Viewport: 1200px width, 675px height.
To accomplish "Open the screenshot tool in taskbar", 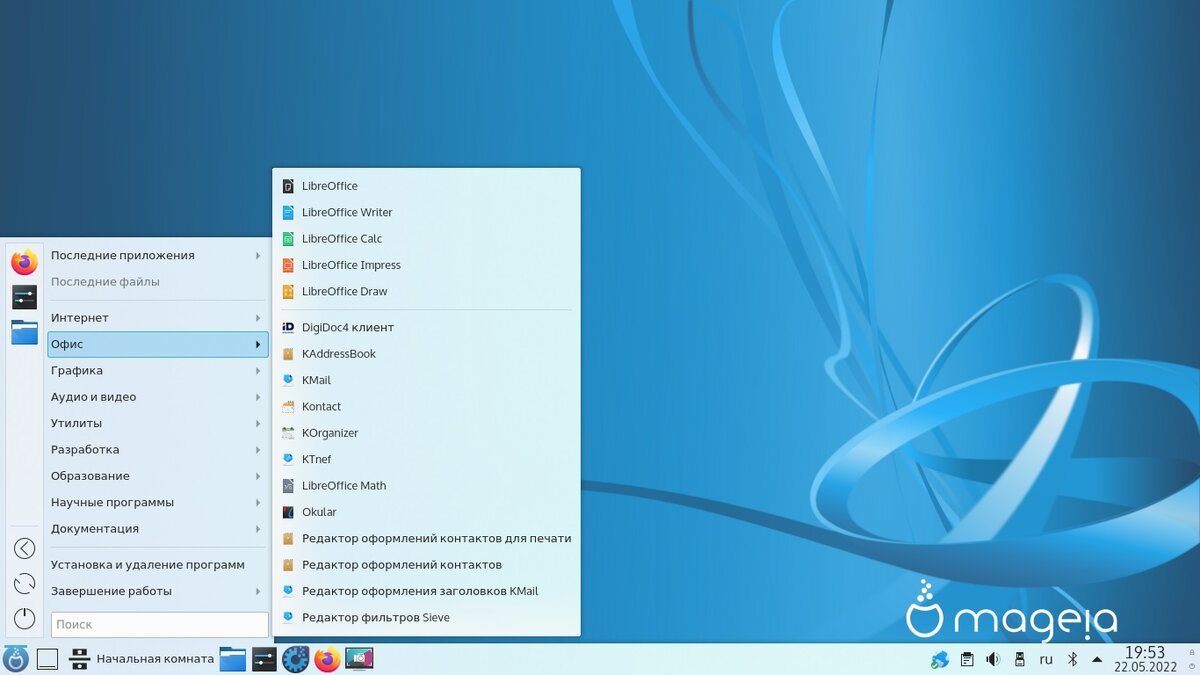I will click(x=359, y=659).
